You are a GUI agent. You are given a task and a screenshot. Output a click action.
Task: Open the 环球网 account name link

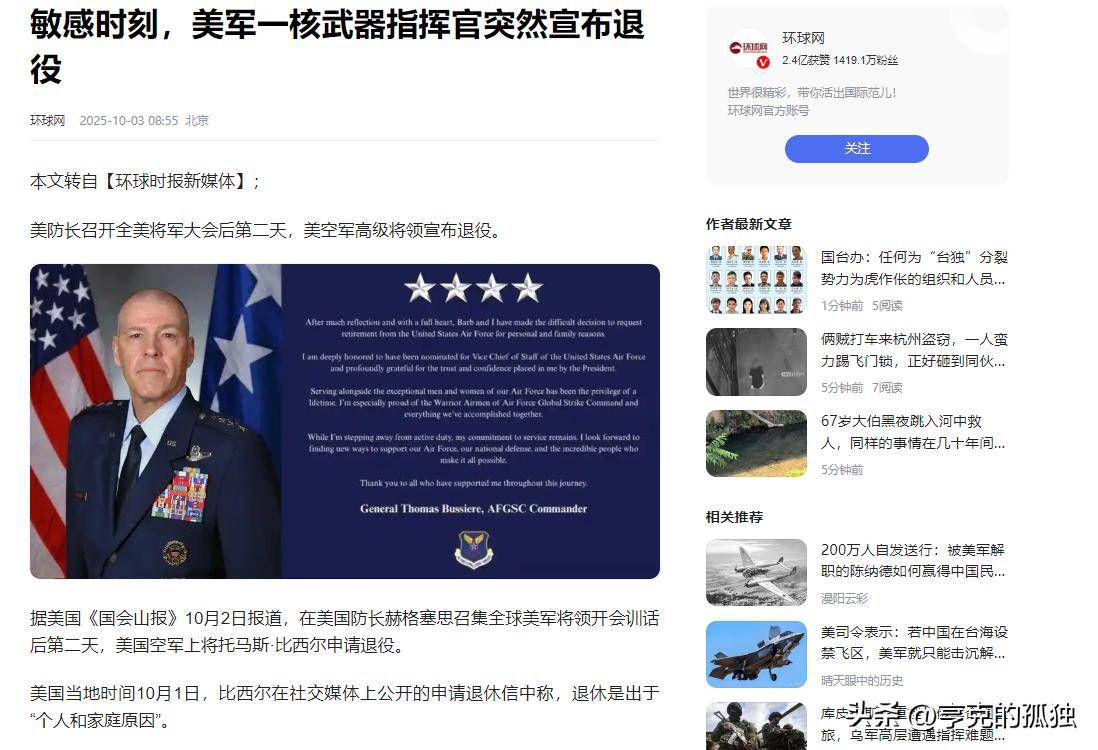[x=803, y=38]
